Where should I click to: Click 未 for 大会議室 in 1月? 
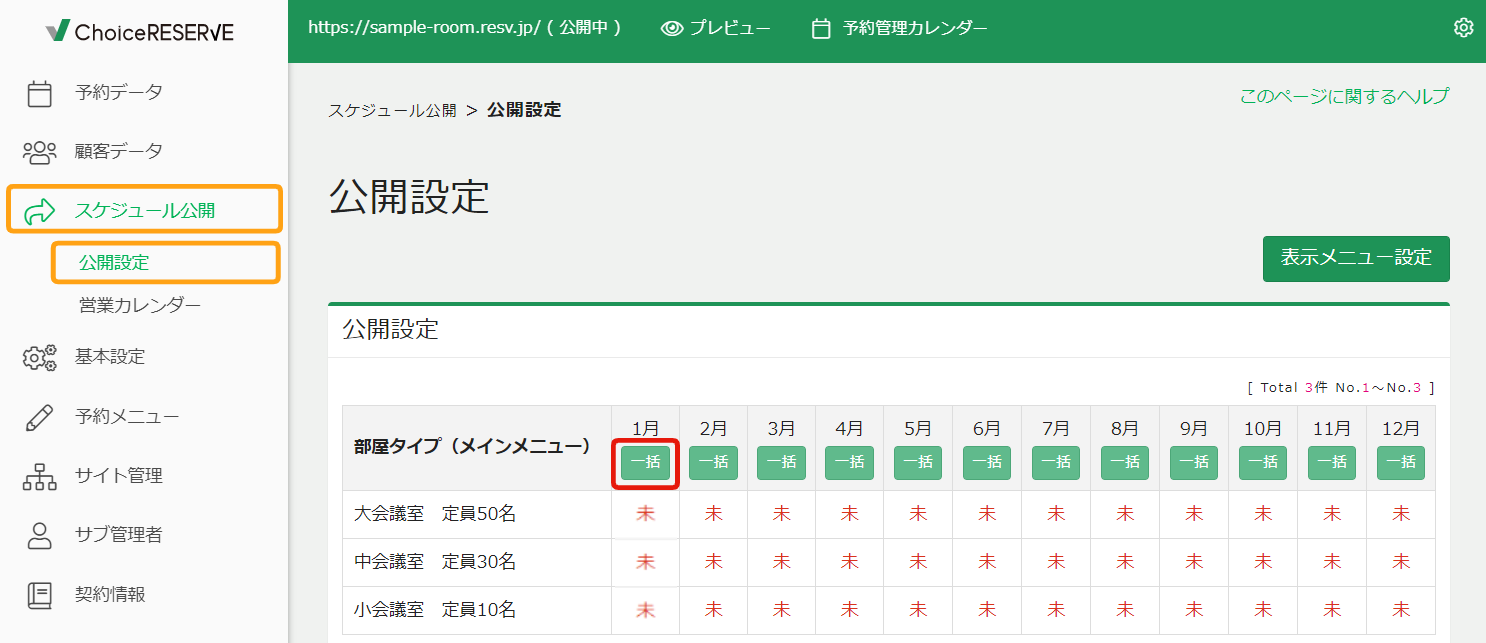645,514
